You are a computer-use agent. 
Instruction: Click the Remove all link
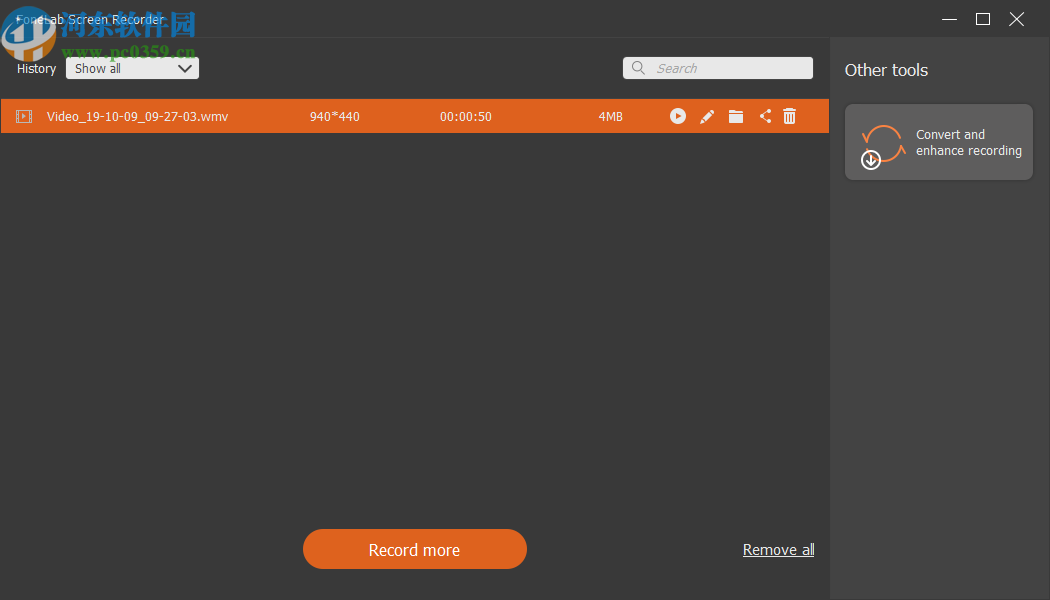pyautogui.click(x=778, y=549)
